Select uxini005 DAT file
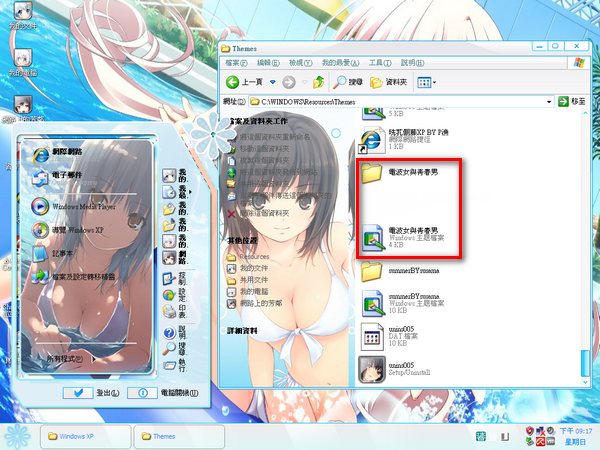Image resolution: width=600 pixels, height=450 pixels. (x=390, y=336)
